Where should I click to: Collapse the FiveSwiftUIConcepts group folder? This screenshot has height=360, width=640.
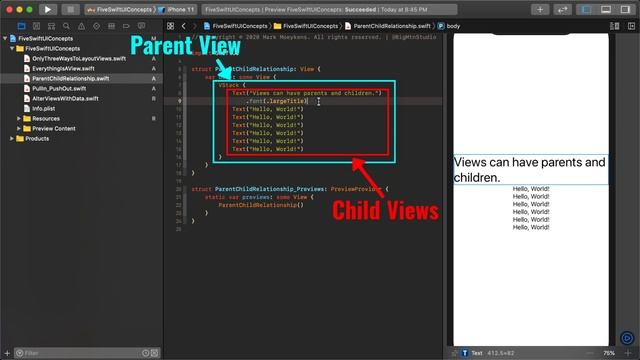pyautogui.click(x=12, y=48)
